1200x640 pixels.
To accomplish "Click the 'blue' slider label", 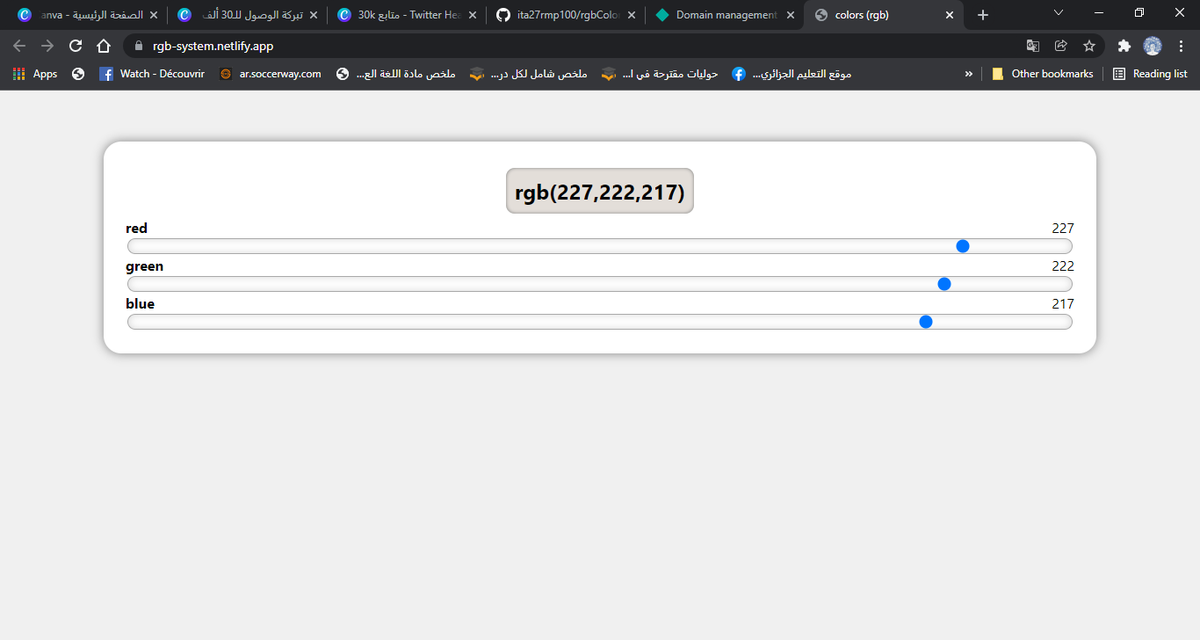I will [140, 304].
